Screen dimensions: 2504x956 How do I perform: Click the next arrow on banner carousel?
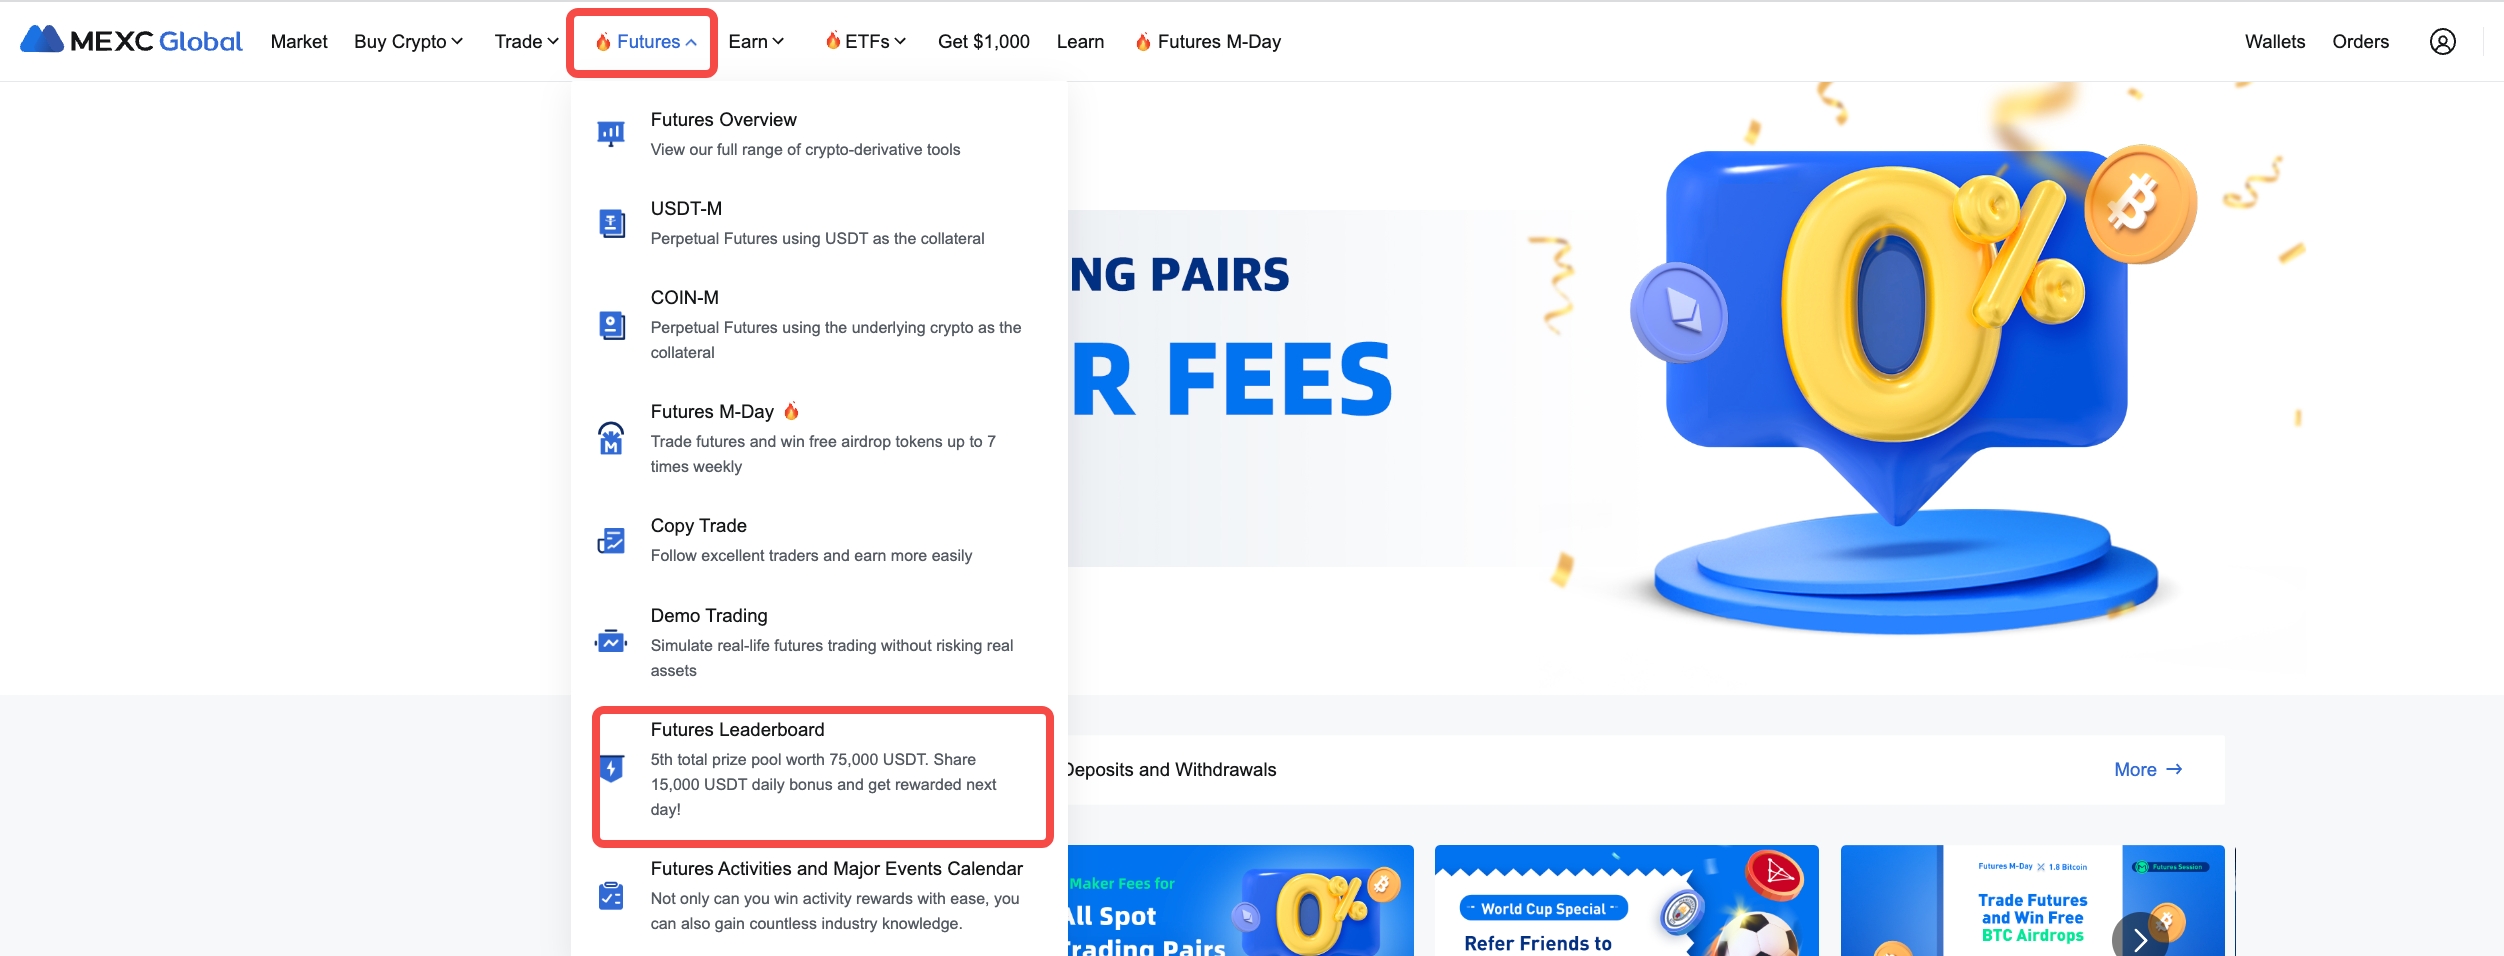tap(2140, 940)
